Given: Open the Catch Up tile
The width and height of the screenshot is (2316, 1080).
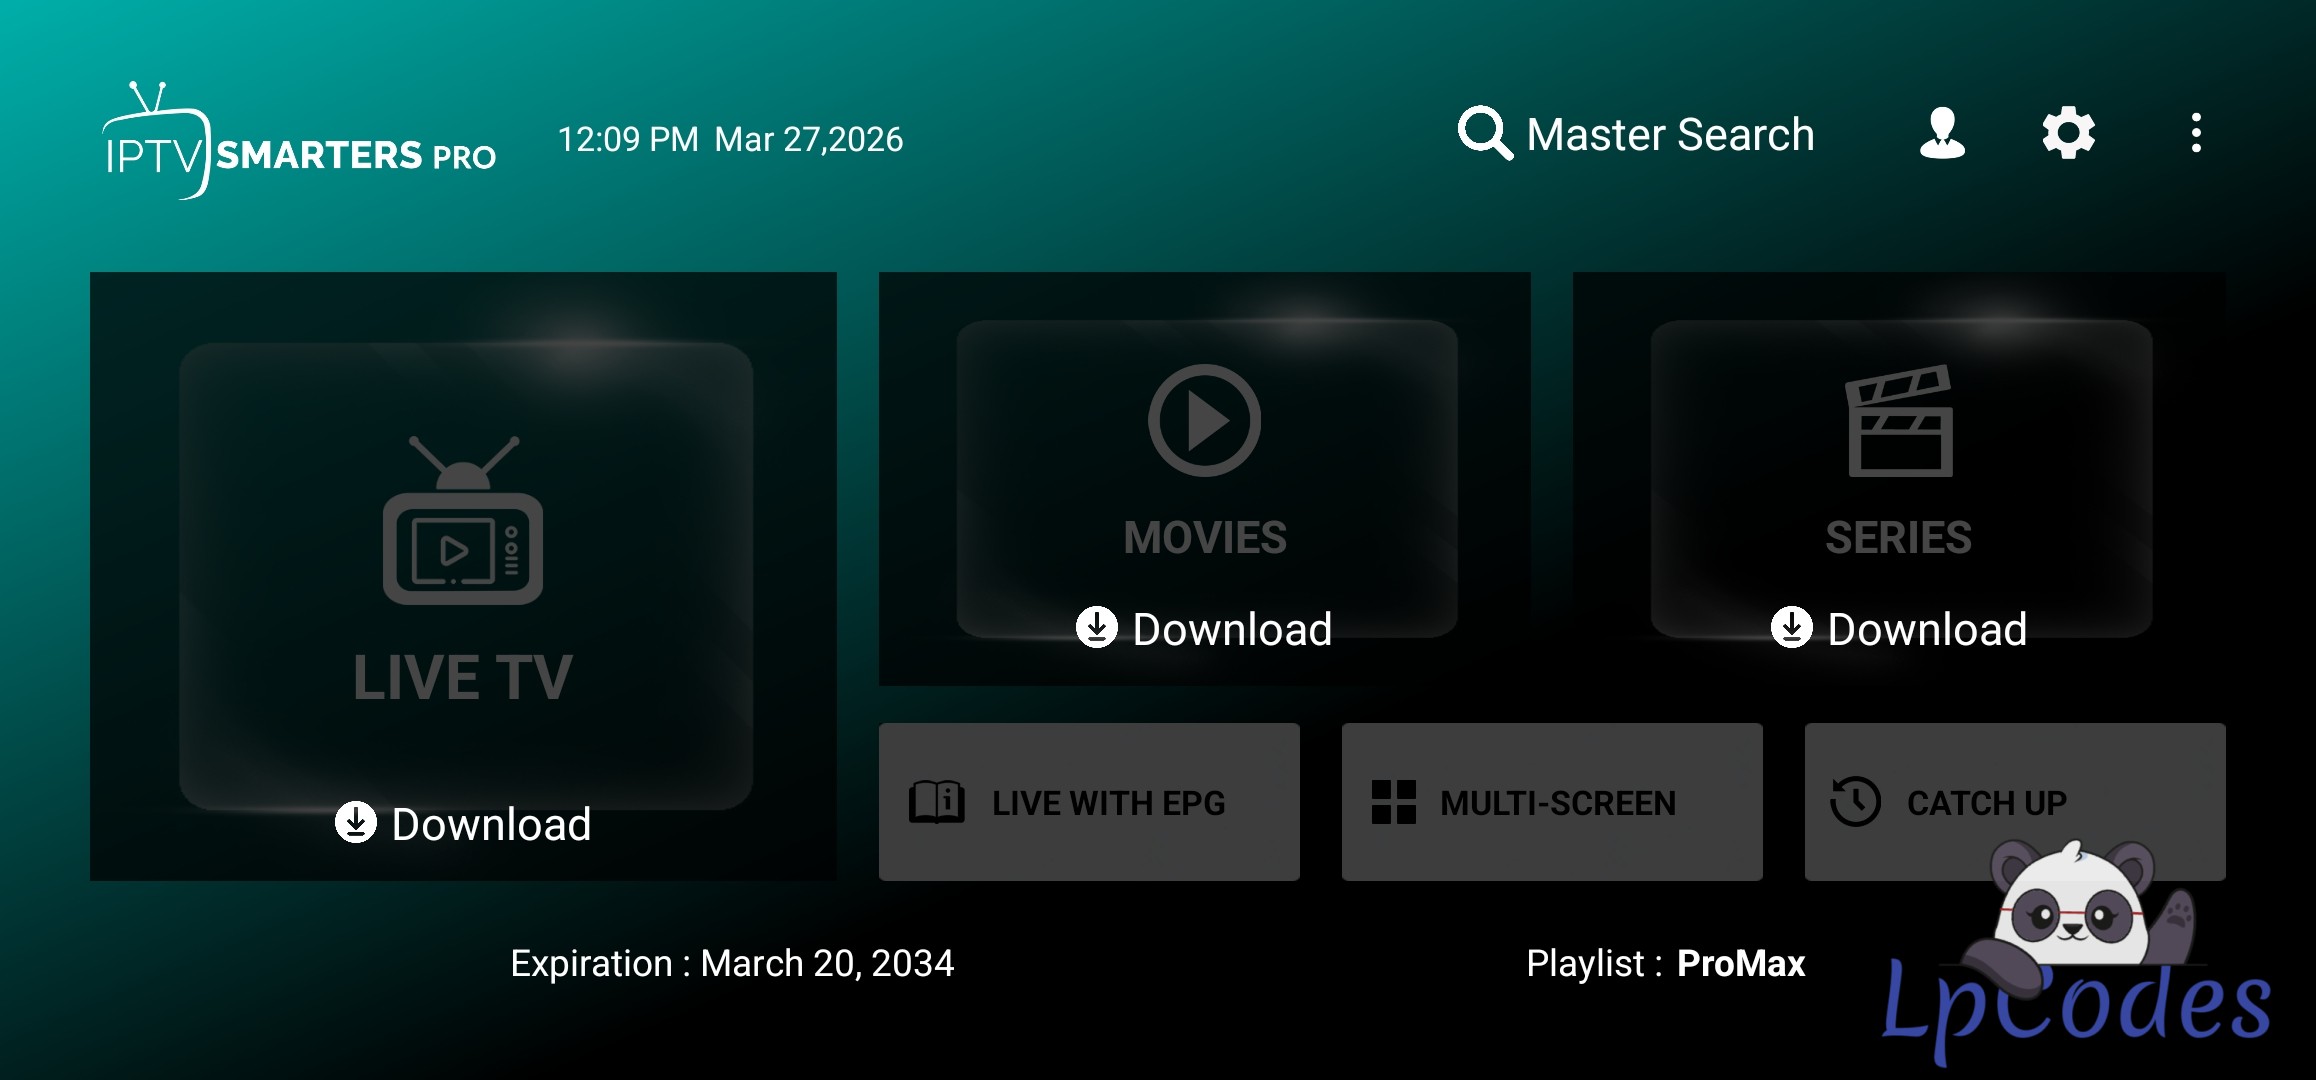Looking at the screenshot, I should (1950, 790).
